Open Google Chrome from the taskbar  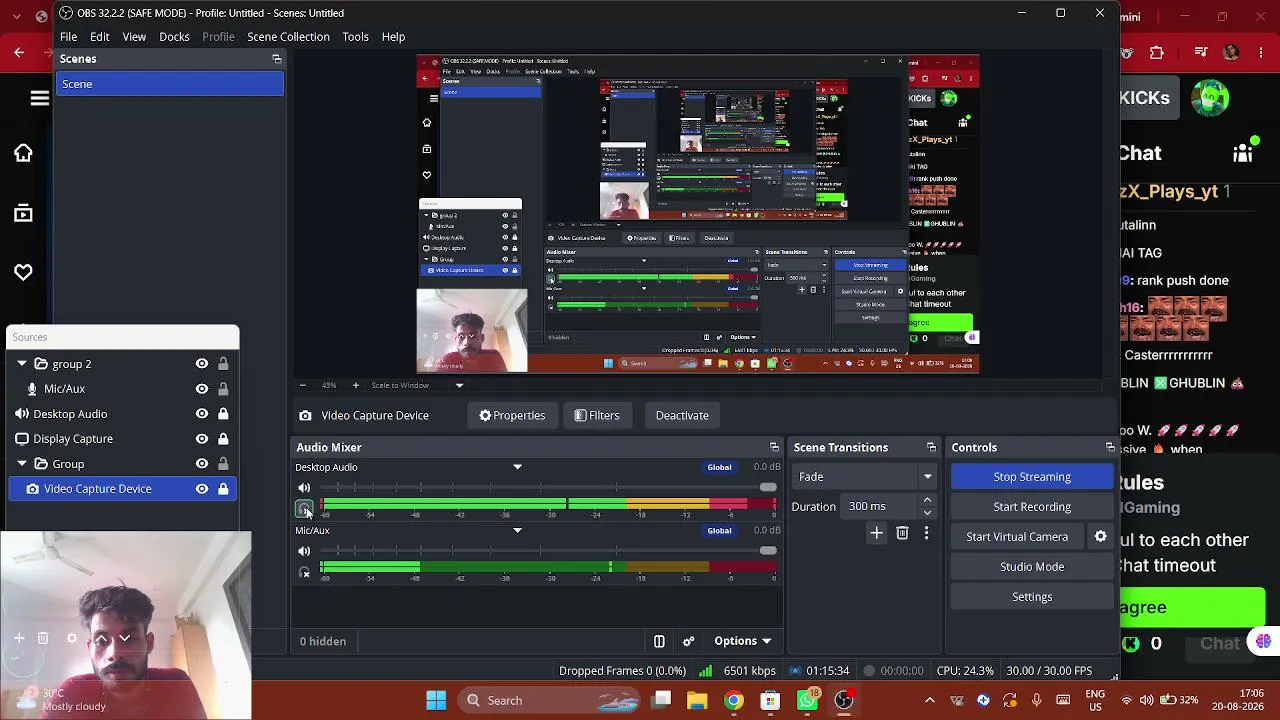[x=734, y=700]
